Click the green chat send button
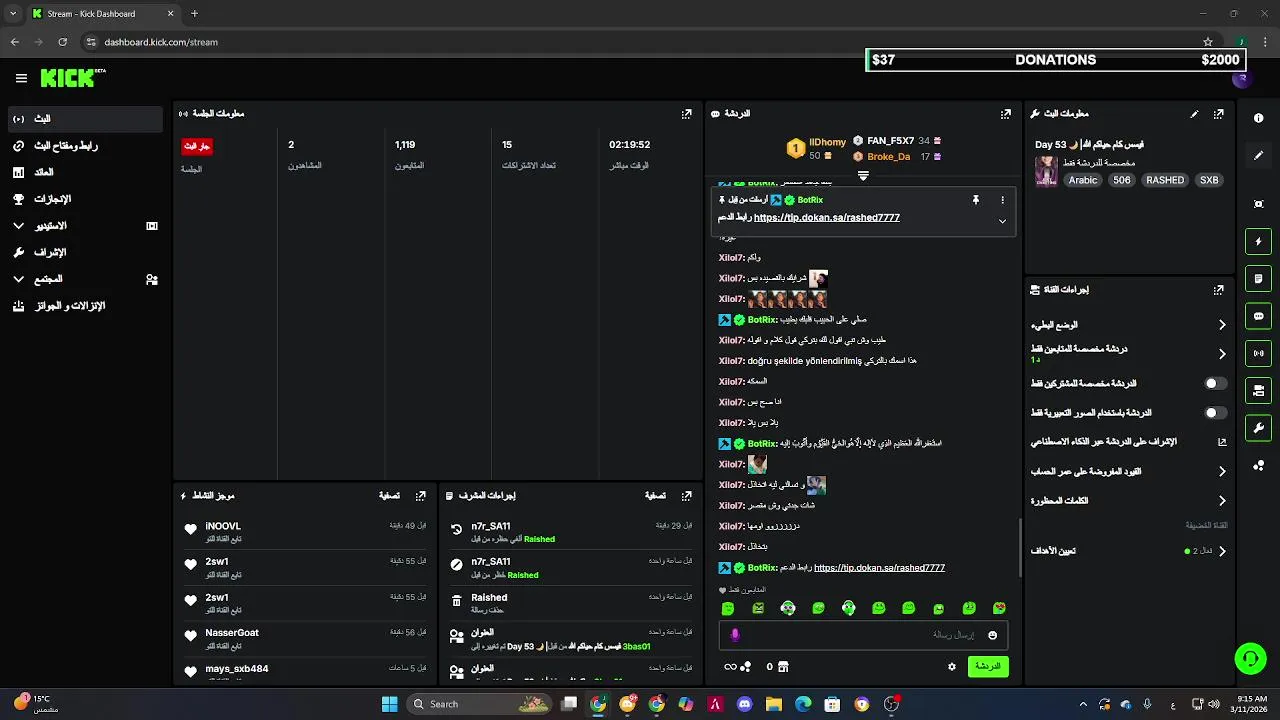This screenshot has height=720, width=1280. click(988, 666)
